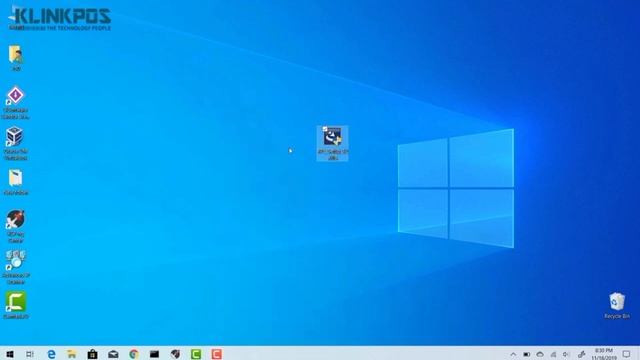This screenshot has height=360, width=640.
Task: Open Microsoft Store from the taskbar
Action: coord(93,354)
